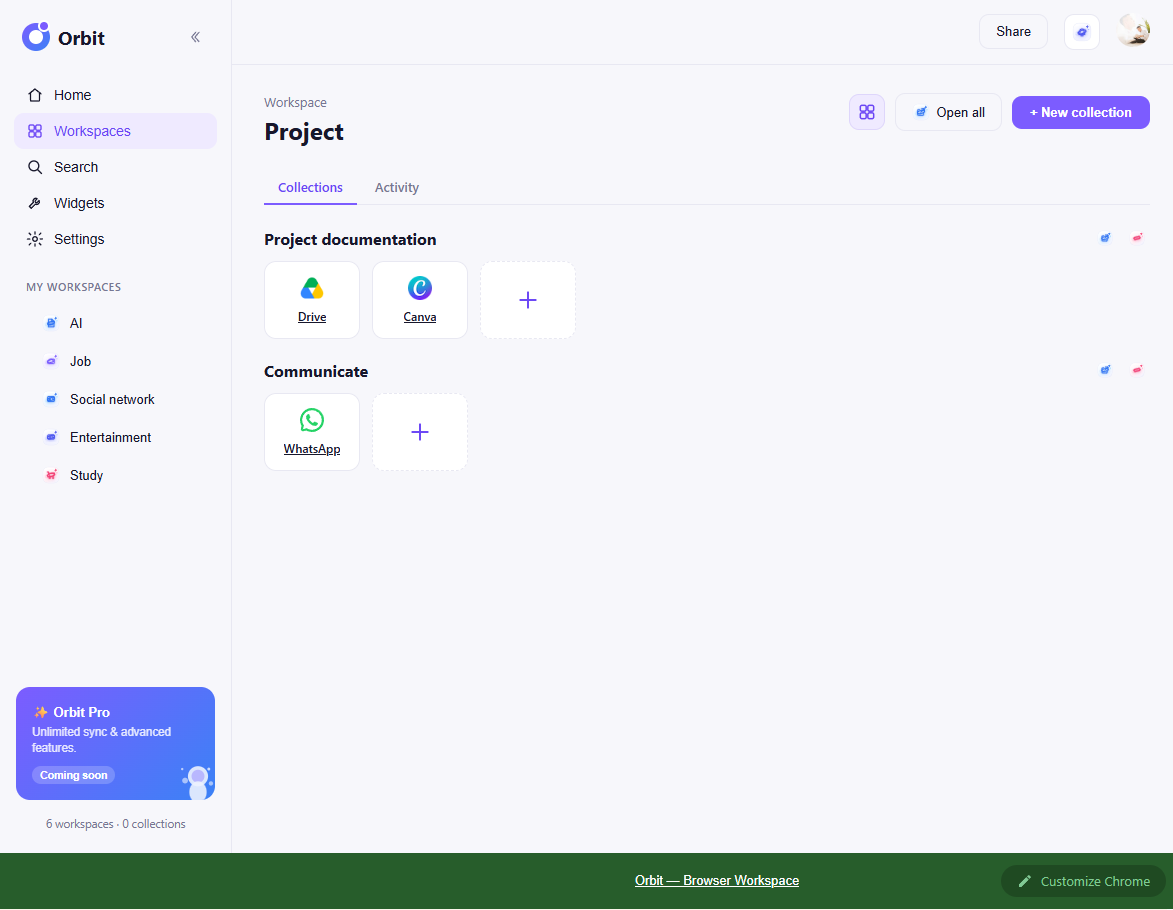Screen dimensions: 1173x910
Task: Open the Canva tile
Action: point(420,300)
